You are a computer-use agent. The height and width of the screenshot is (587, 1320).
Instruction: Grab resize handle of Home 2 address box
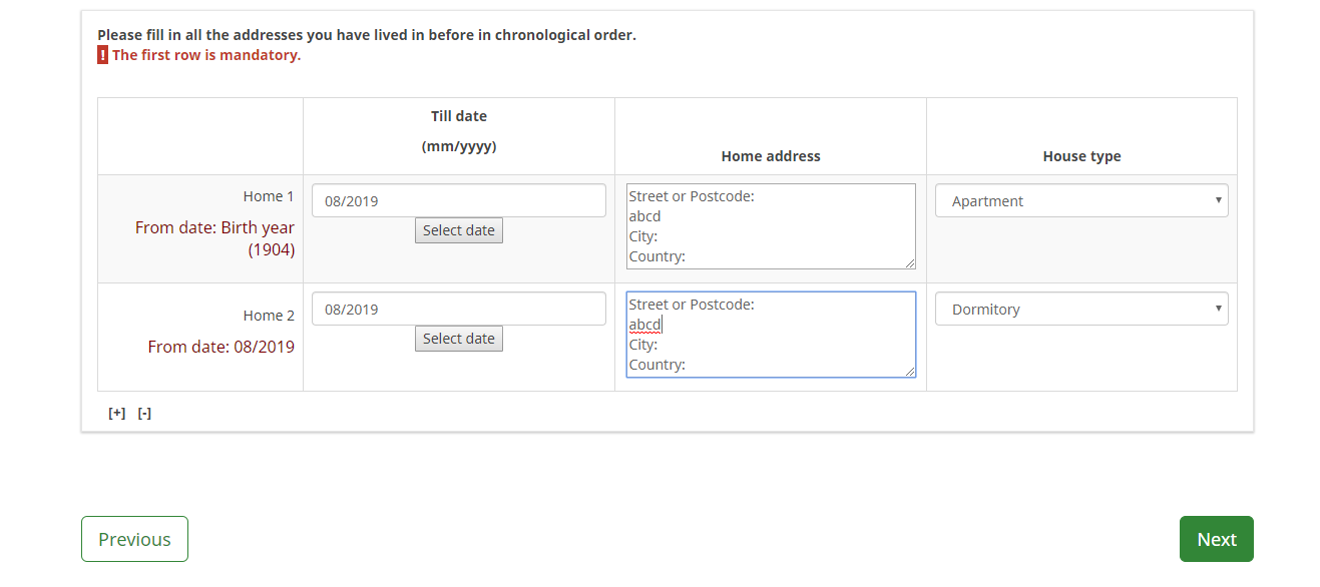pyautogui.click(x=909, y=371)
